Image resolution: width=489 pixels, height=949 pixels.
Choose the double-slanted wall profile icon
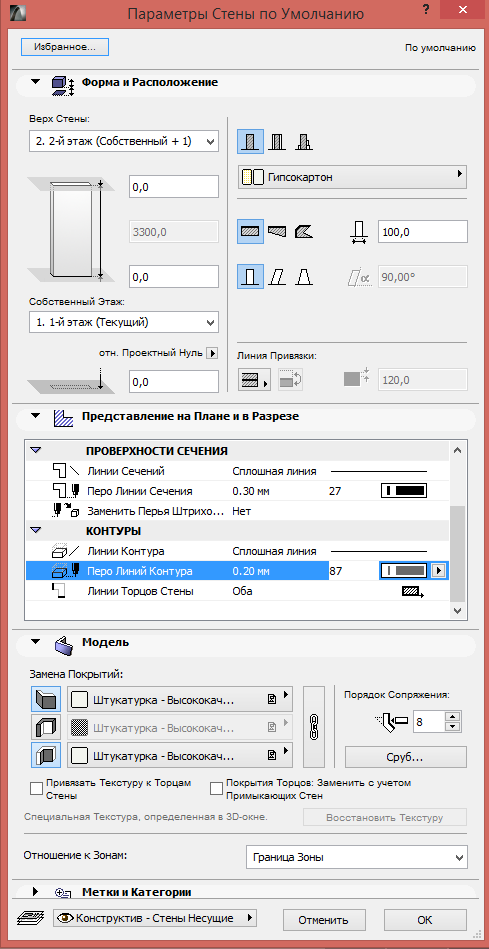pos(304,277)
